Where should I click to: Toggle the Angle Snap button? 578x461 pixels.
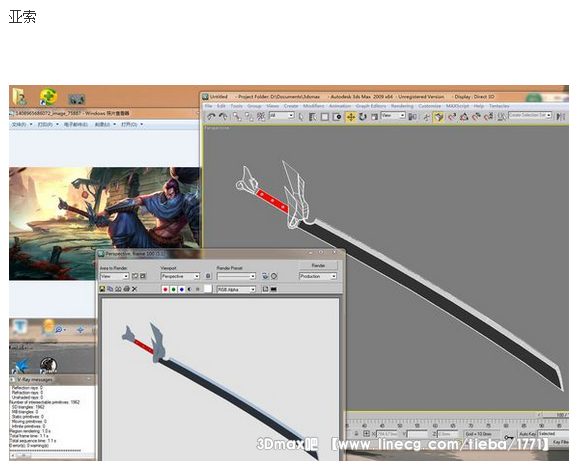(x=464, y=117)
